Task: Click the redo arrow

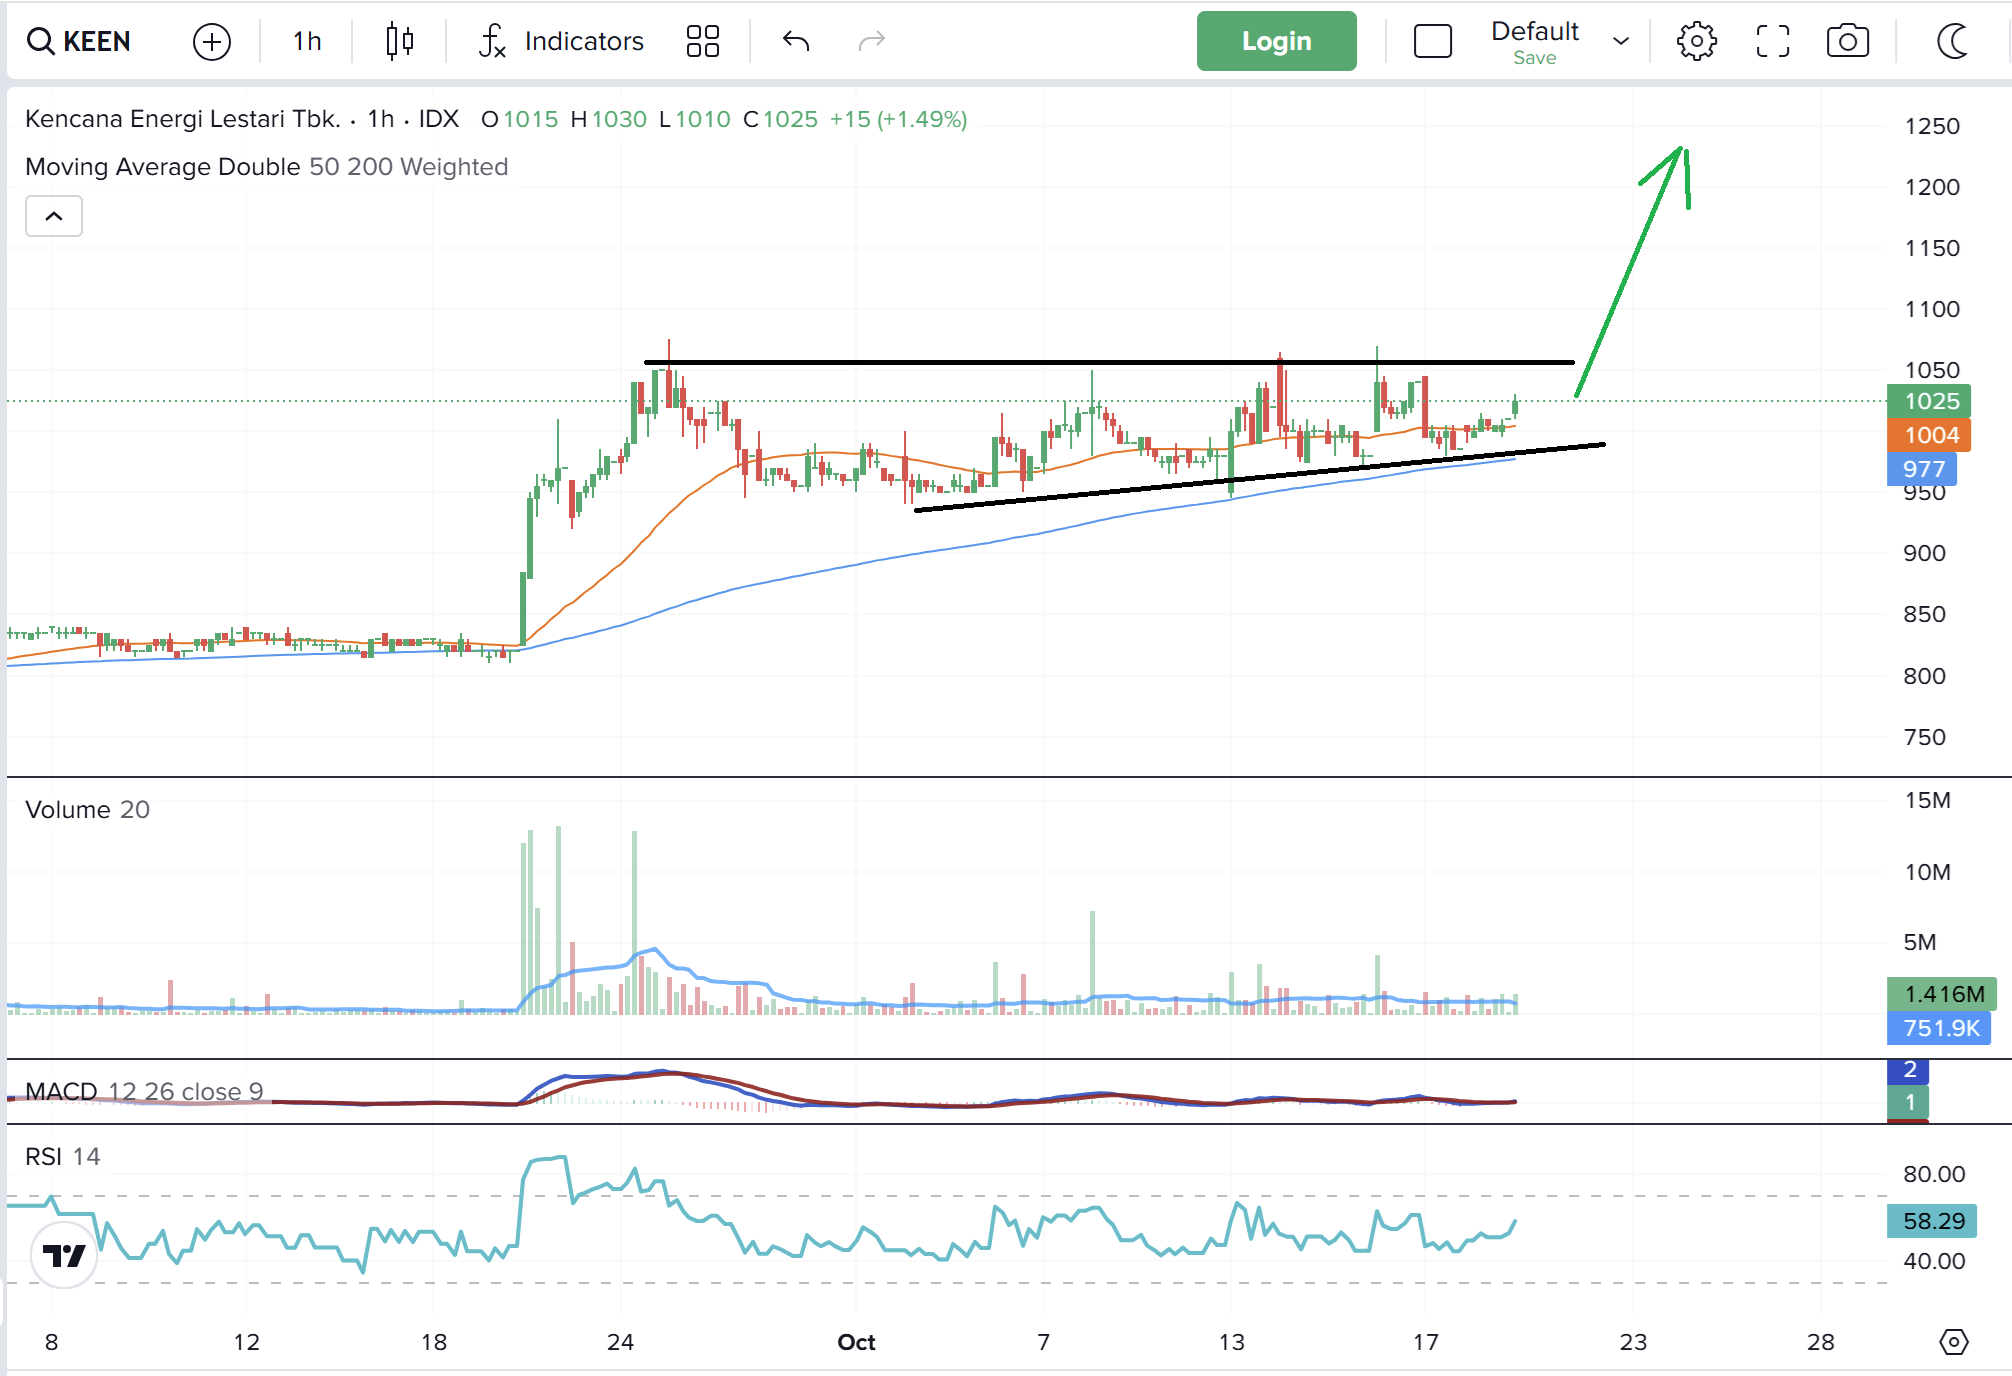Action: (x=872, y=41)
